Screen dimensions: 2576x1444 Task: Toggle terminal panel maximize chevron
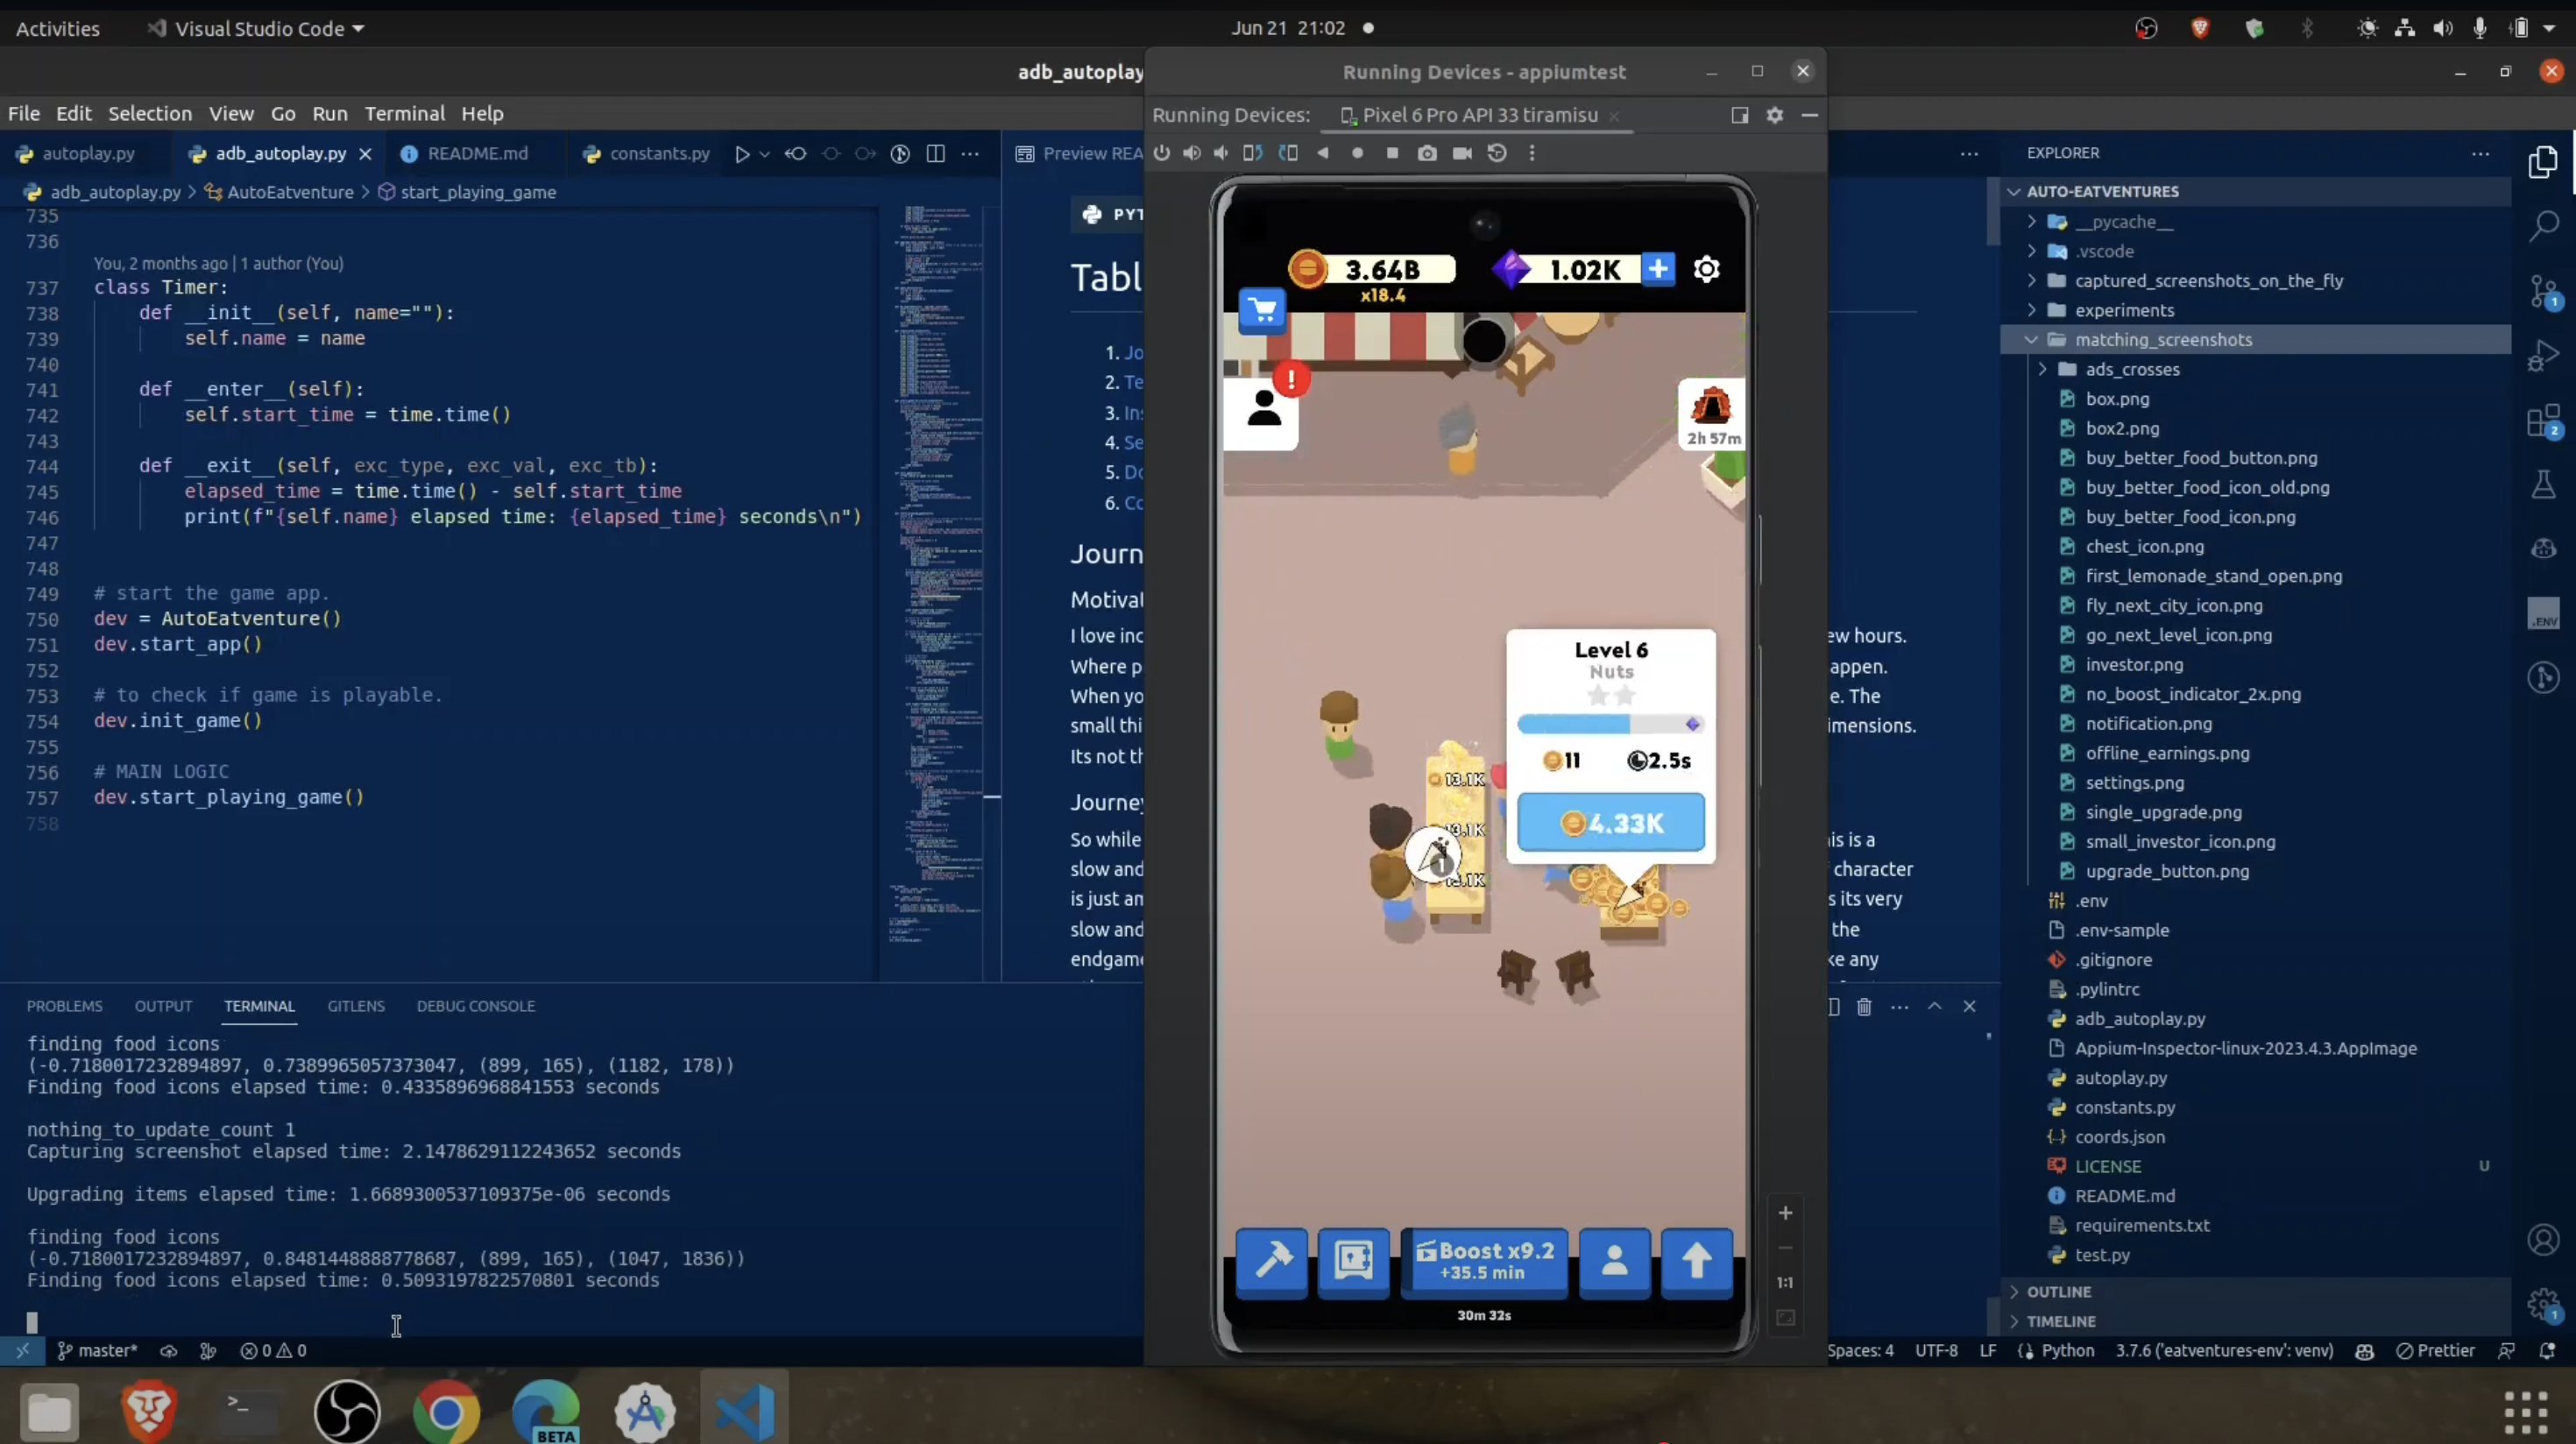point(1934,1006)
